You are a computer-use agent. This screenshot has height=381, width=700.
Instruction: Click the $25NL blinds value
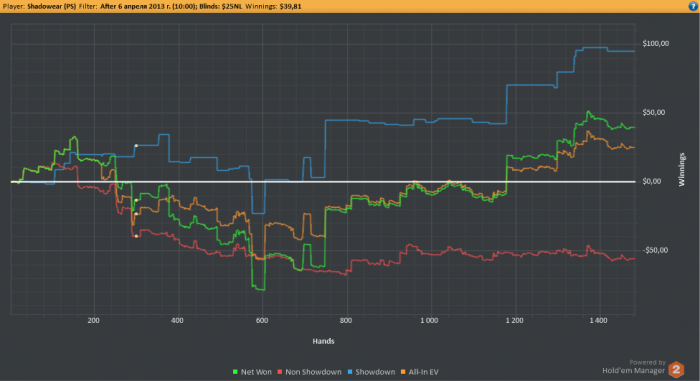tap(232, 6)
